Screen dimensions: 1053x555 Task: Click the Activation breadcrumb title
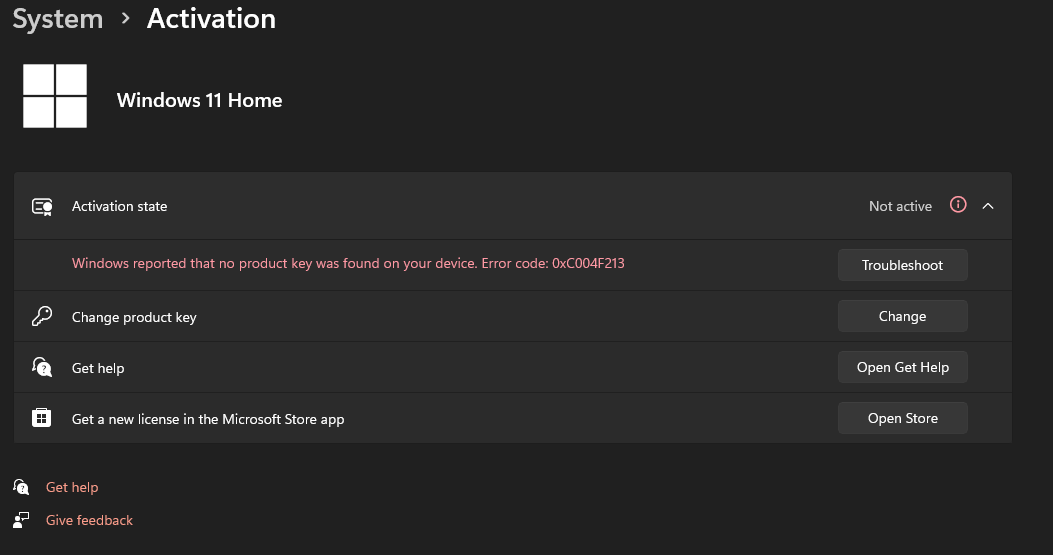[211, 19]
